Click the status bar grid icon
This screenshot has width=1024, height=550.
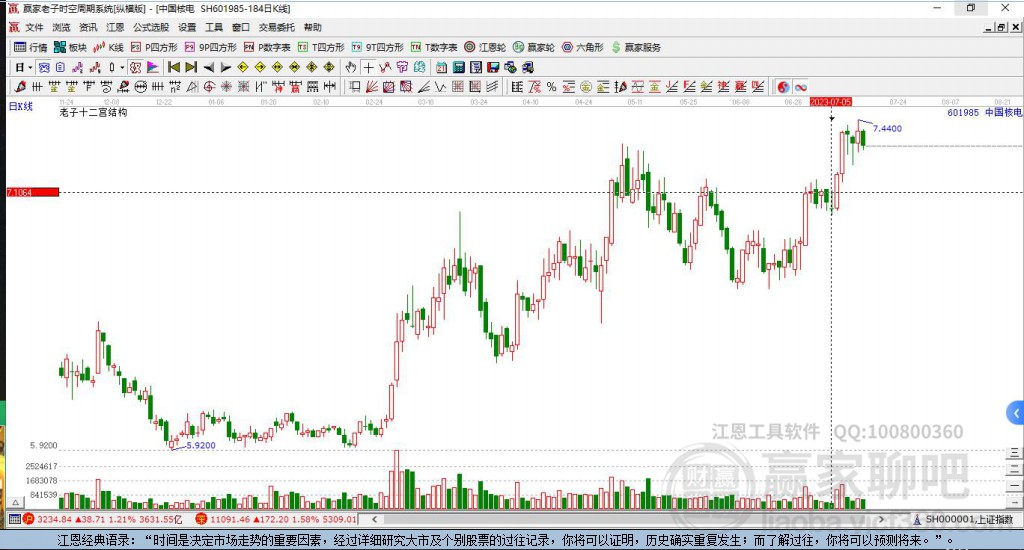(14, 519)
